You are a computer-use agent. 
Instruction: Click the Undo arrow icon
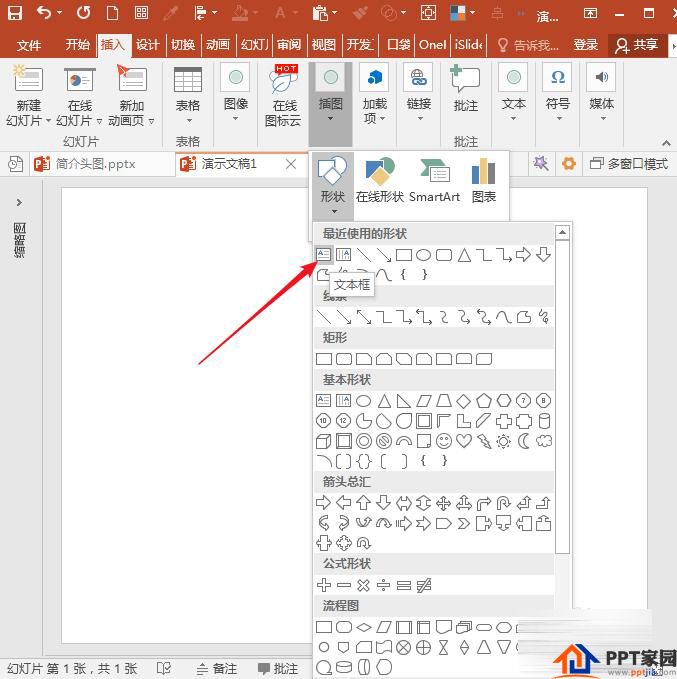44,13
